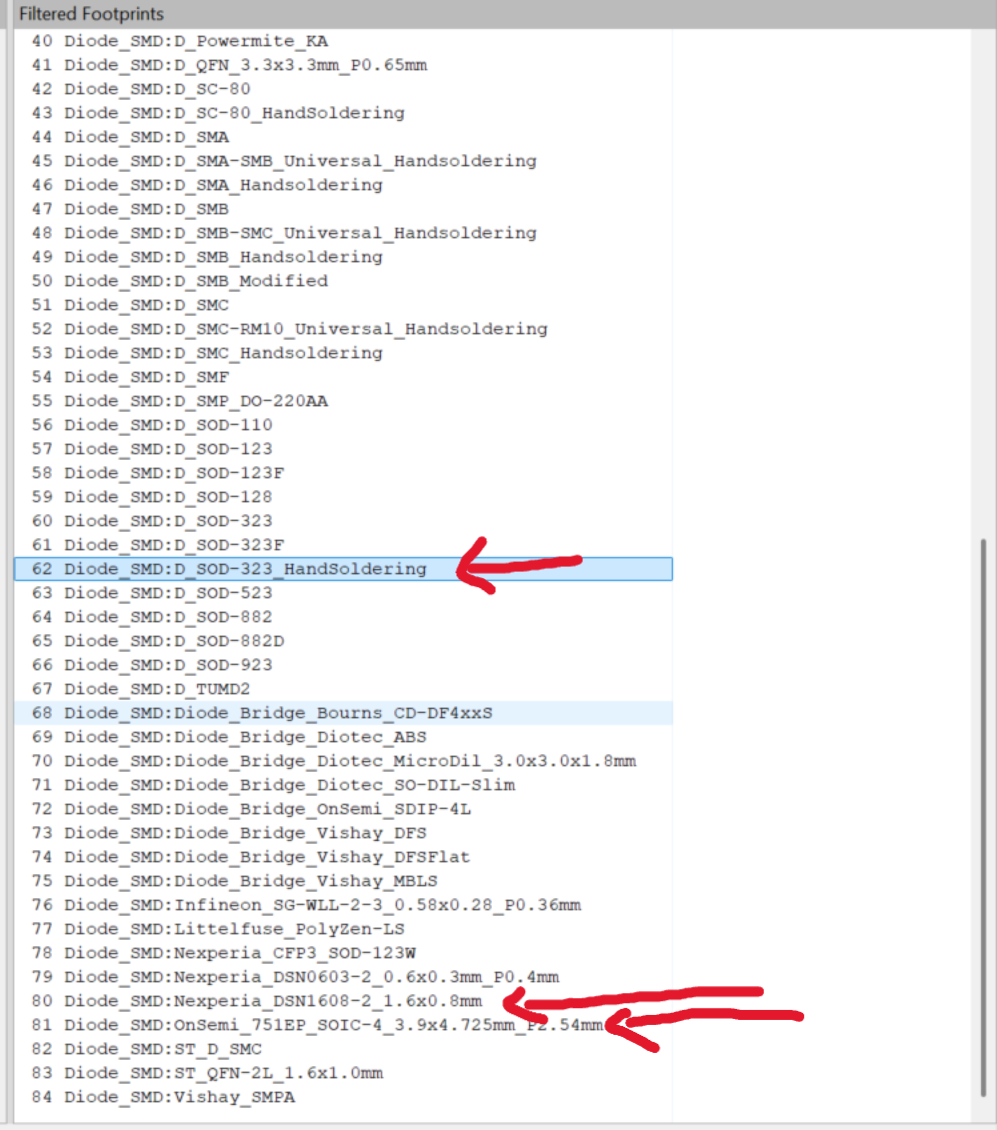
Task: Select D_TUMD2 footprint row
Action: [x=157, y=689]
